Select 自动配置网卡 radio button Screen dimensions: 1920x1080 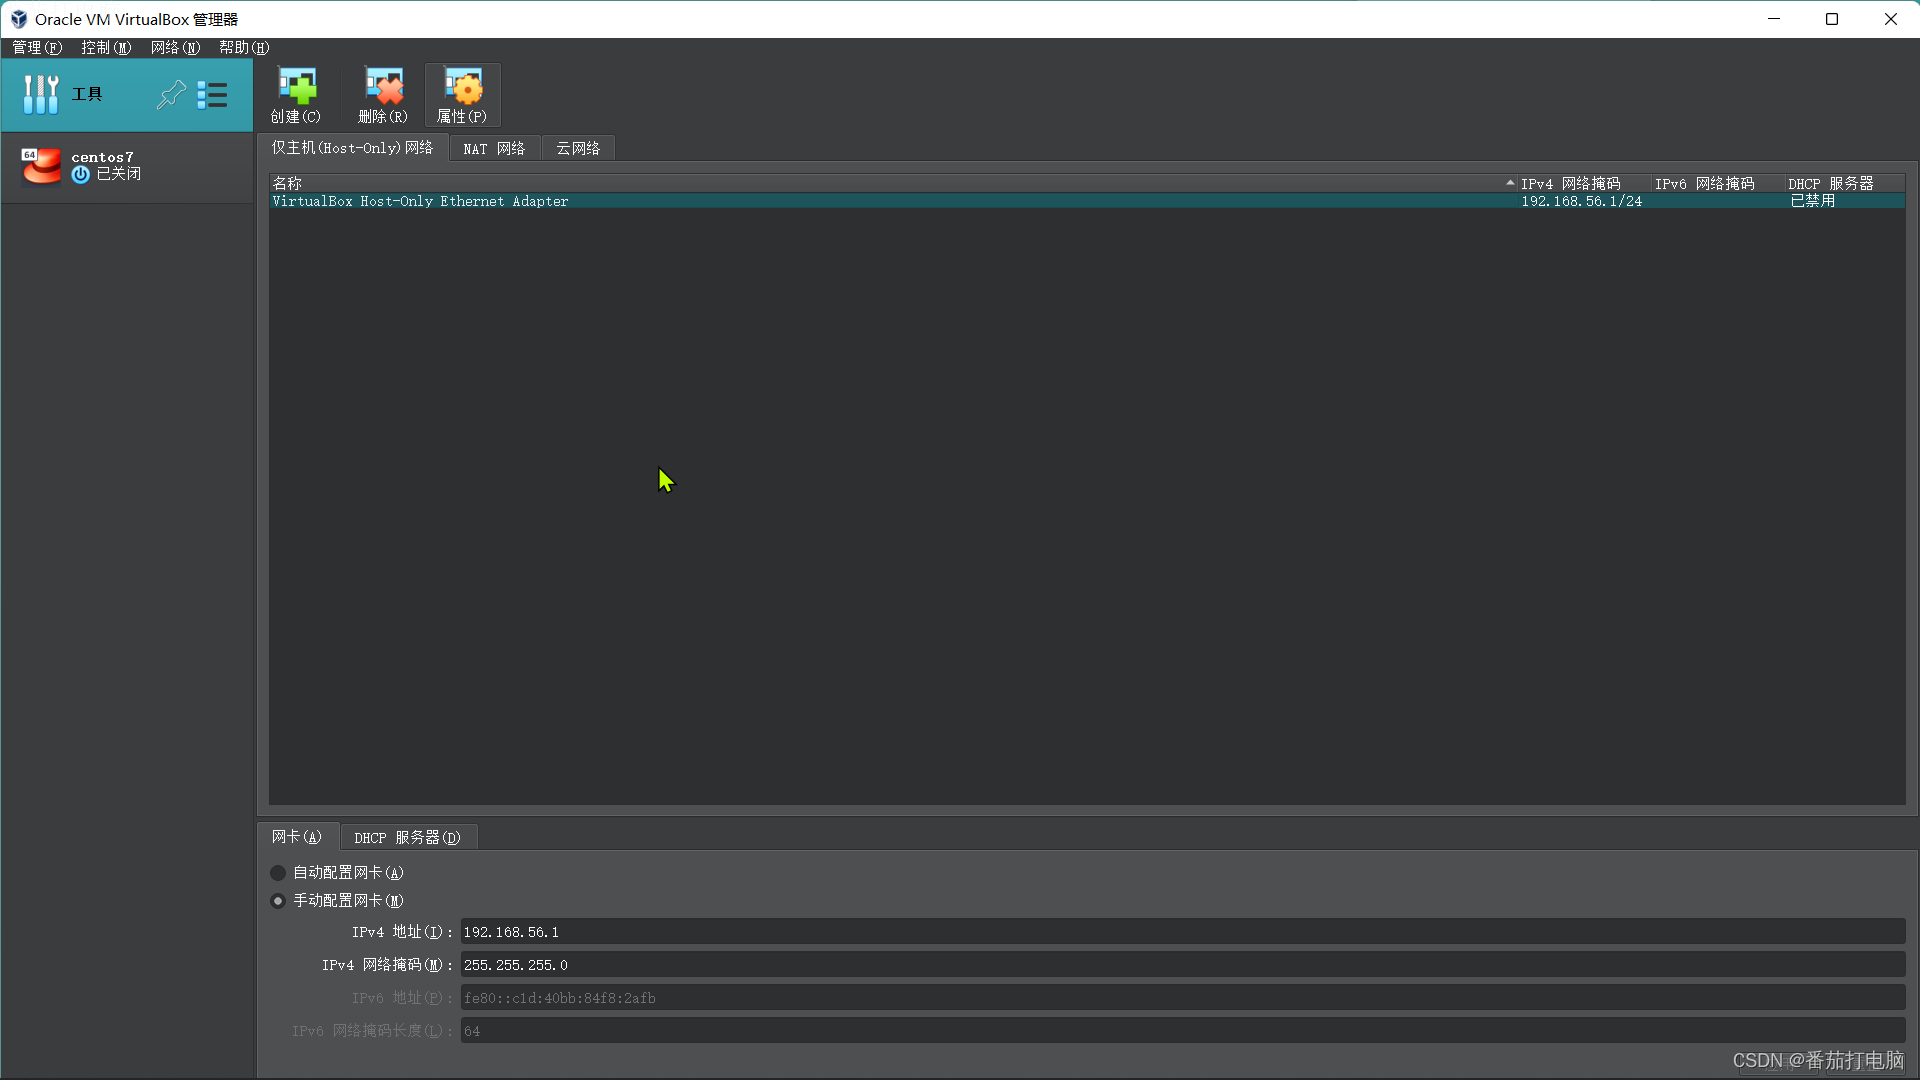click(x=278, y=873)
